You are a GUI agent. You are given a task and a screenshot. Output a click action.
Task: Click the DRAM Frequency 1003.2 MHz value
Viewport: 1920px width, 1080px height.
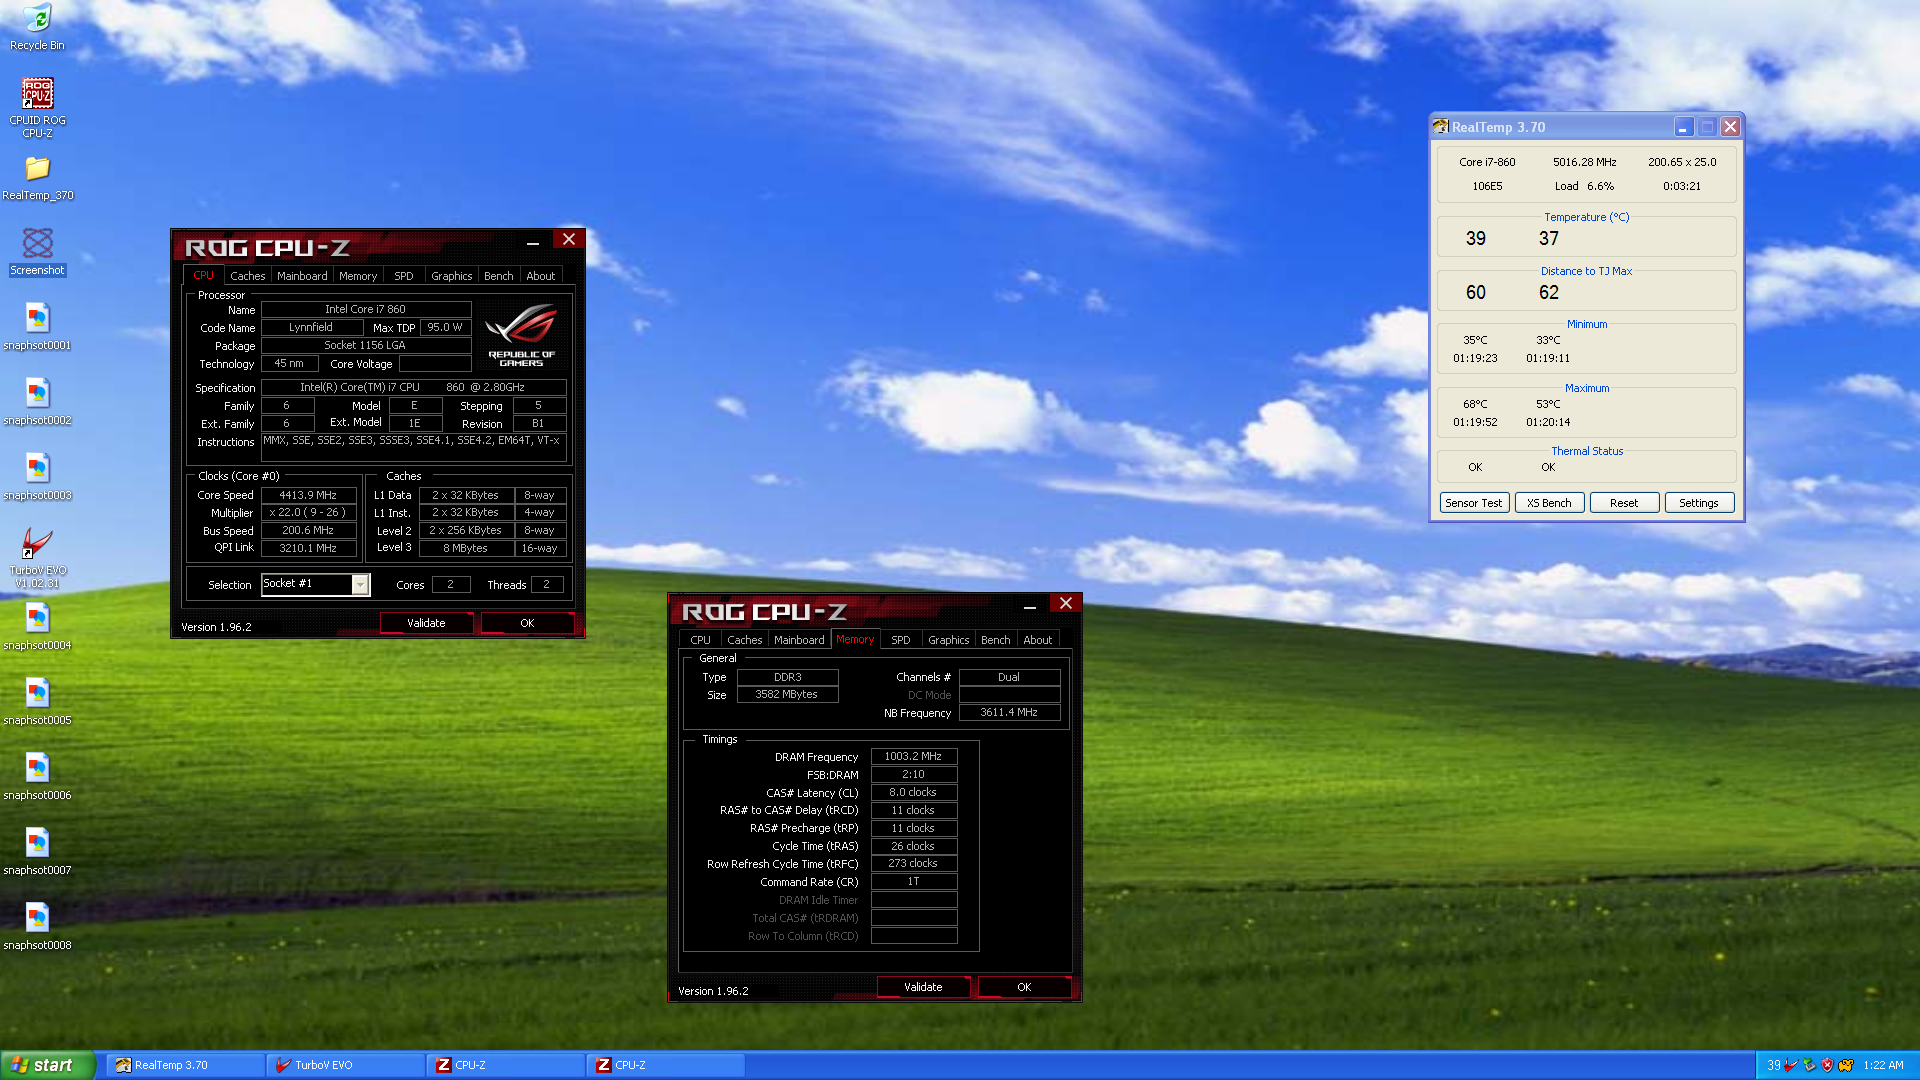(x=913, y=757)
